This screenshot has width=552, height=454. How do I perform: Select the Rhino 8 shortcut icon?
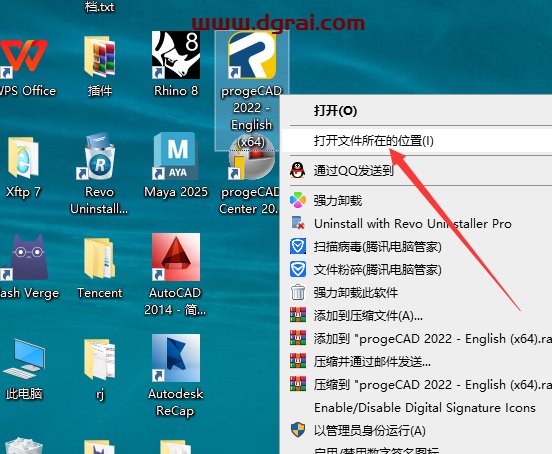tap(176, 55)
